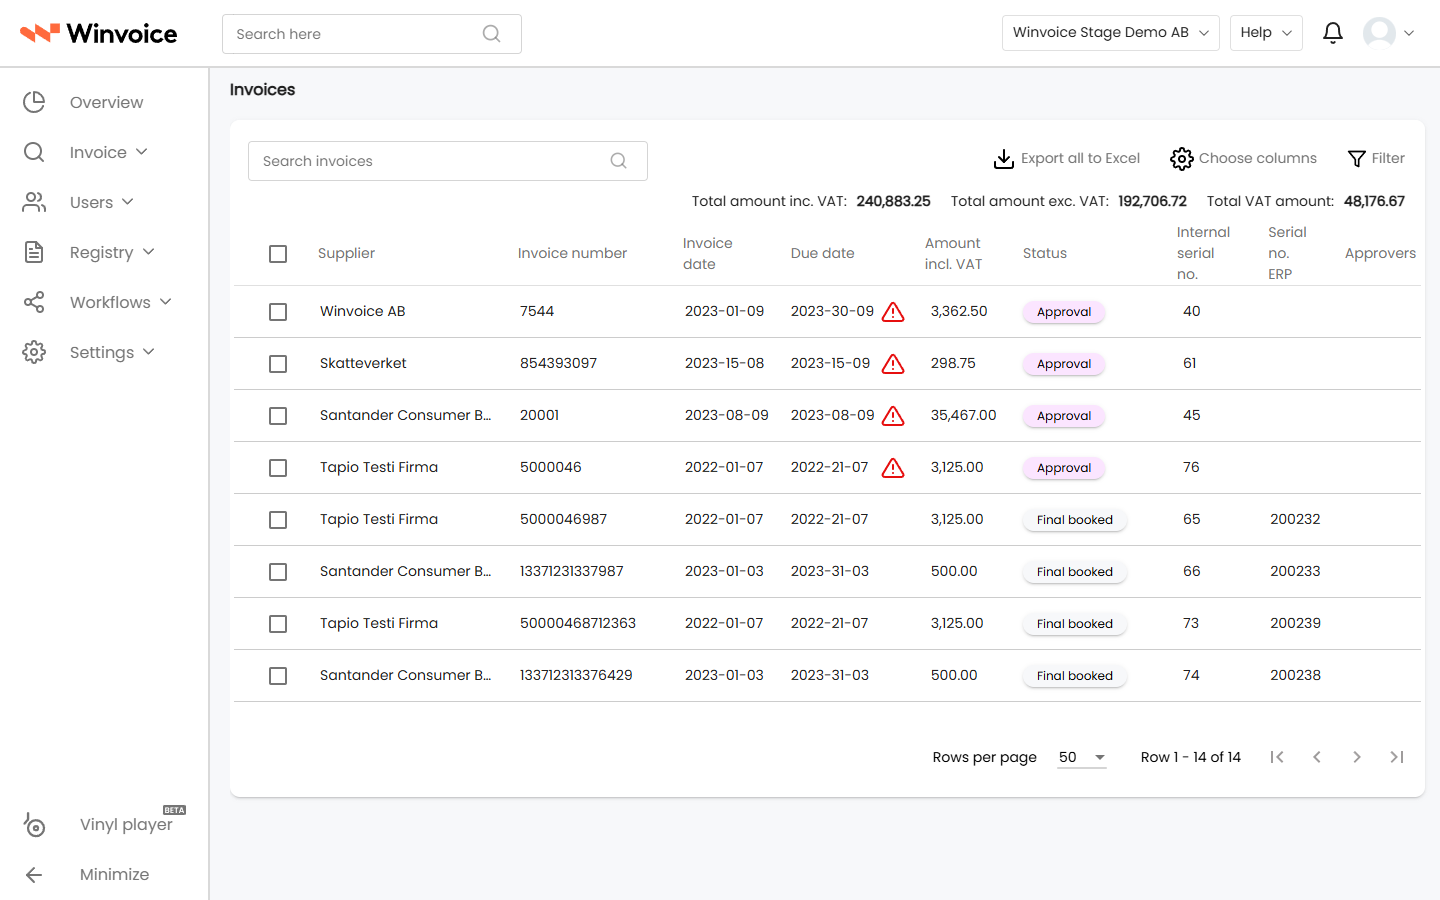Click the magnifier icon in top search bar

[x=491, y=34]
